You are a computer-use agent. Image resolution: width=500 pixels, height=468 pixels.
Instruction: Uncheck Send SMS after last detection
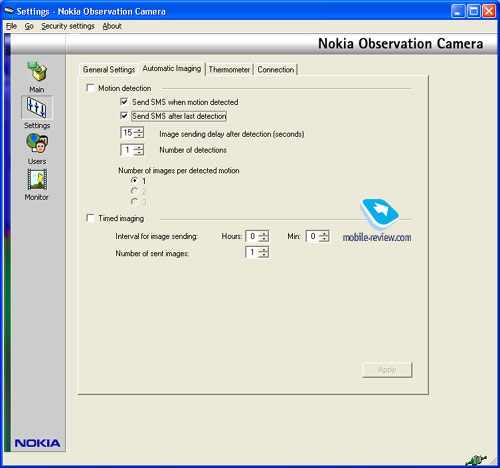(x=124, y=116)
